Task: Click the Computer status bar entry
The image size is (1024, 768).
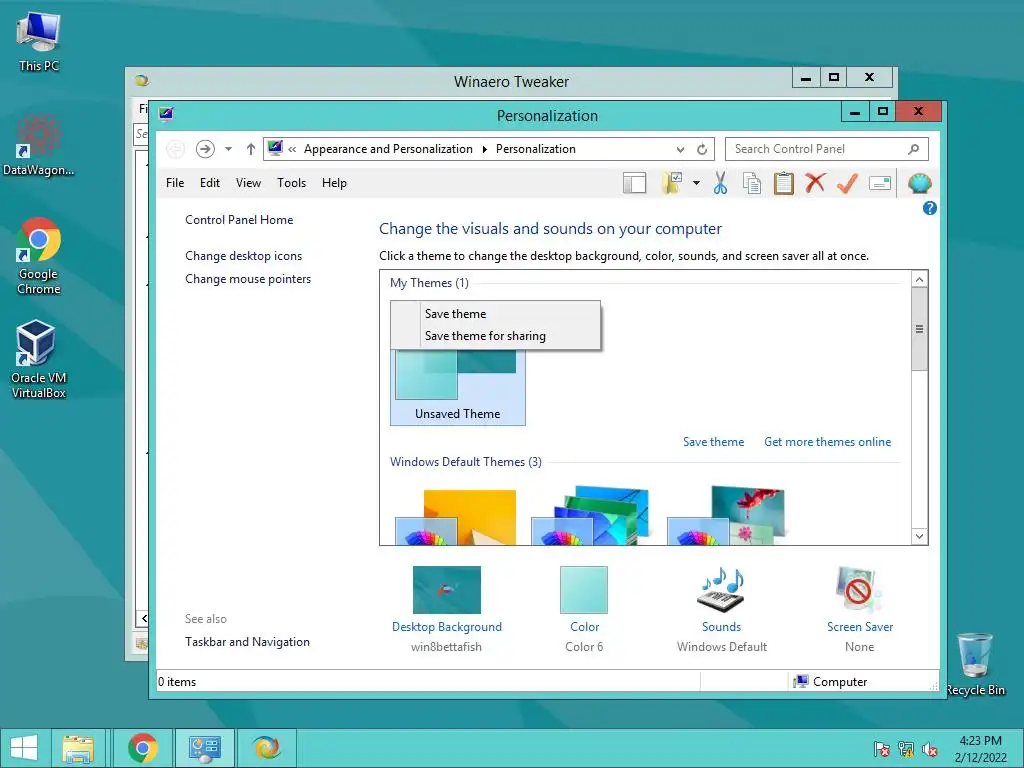Action: [x=831, y=682]
